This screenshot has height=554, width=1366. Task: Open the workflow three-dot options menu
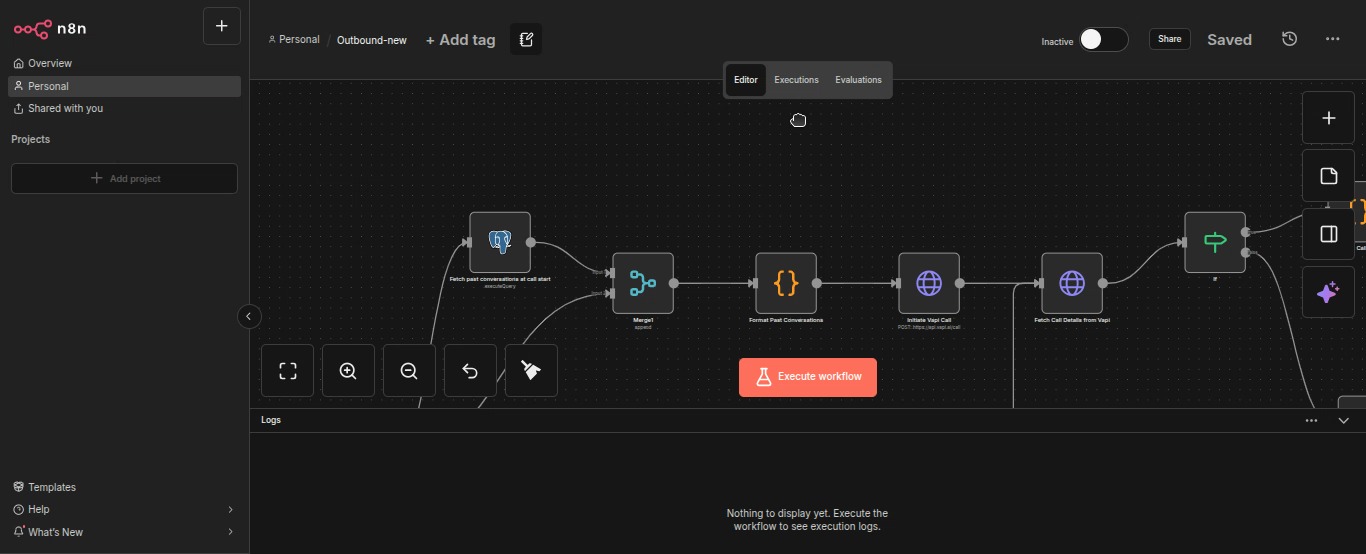(x=1332, y=39)
